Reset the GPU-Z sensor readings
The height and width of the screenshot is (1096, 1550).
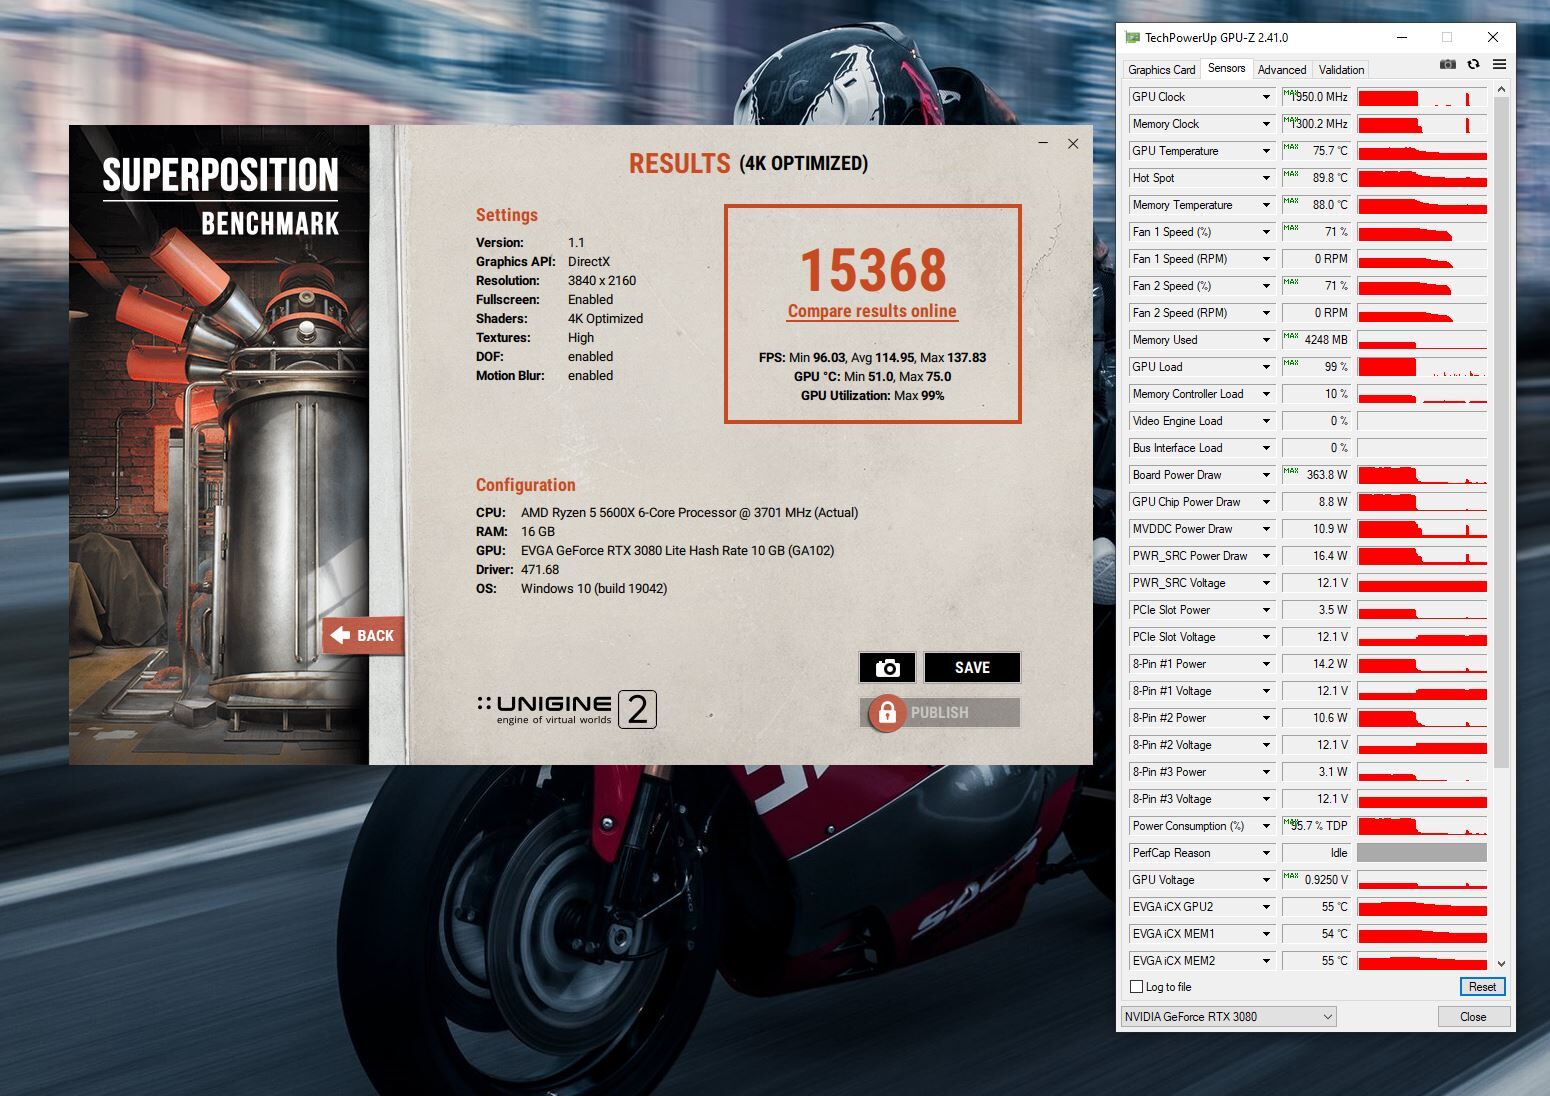click(1482, 986)
